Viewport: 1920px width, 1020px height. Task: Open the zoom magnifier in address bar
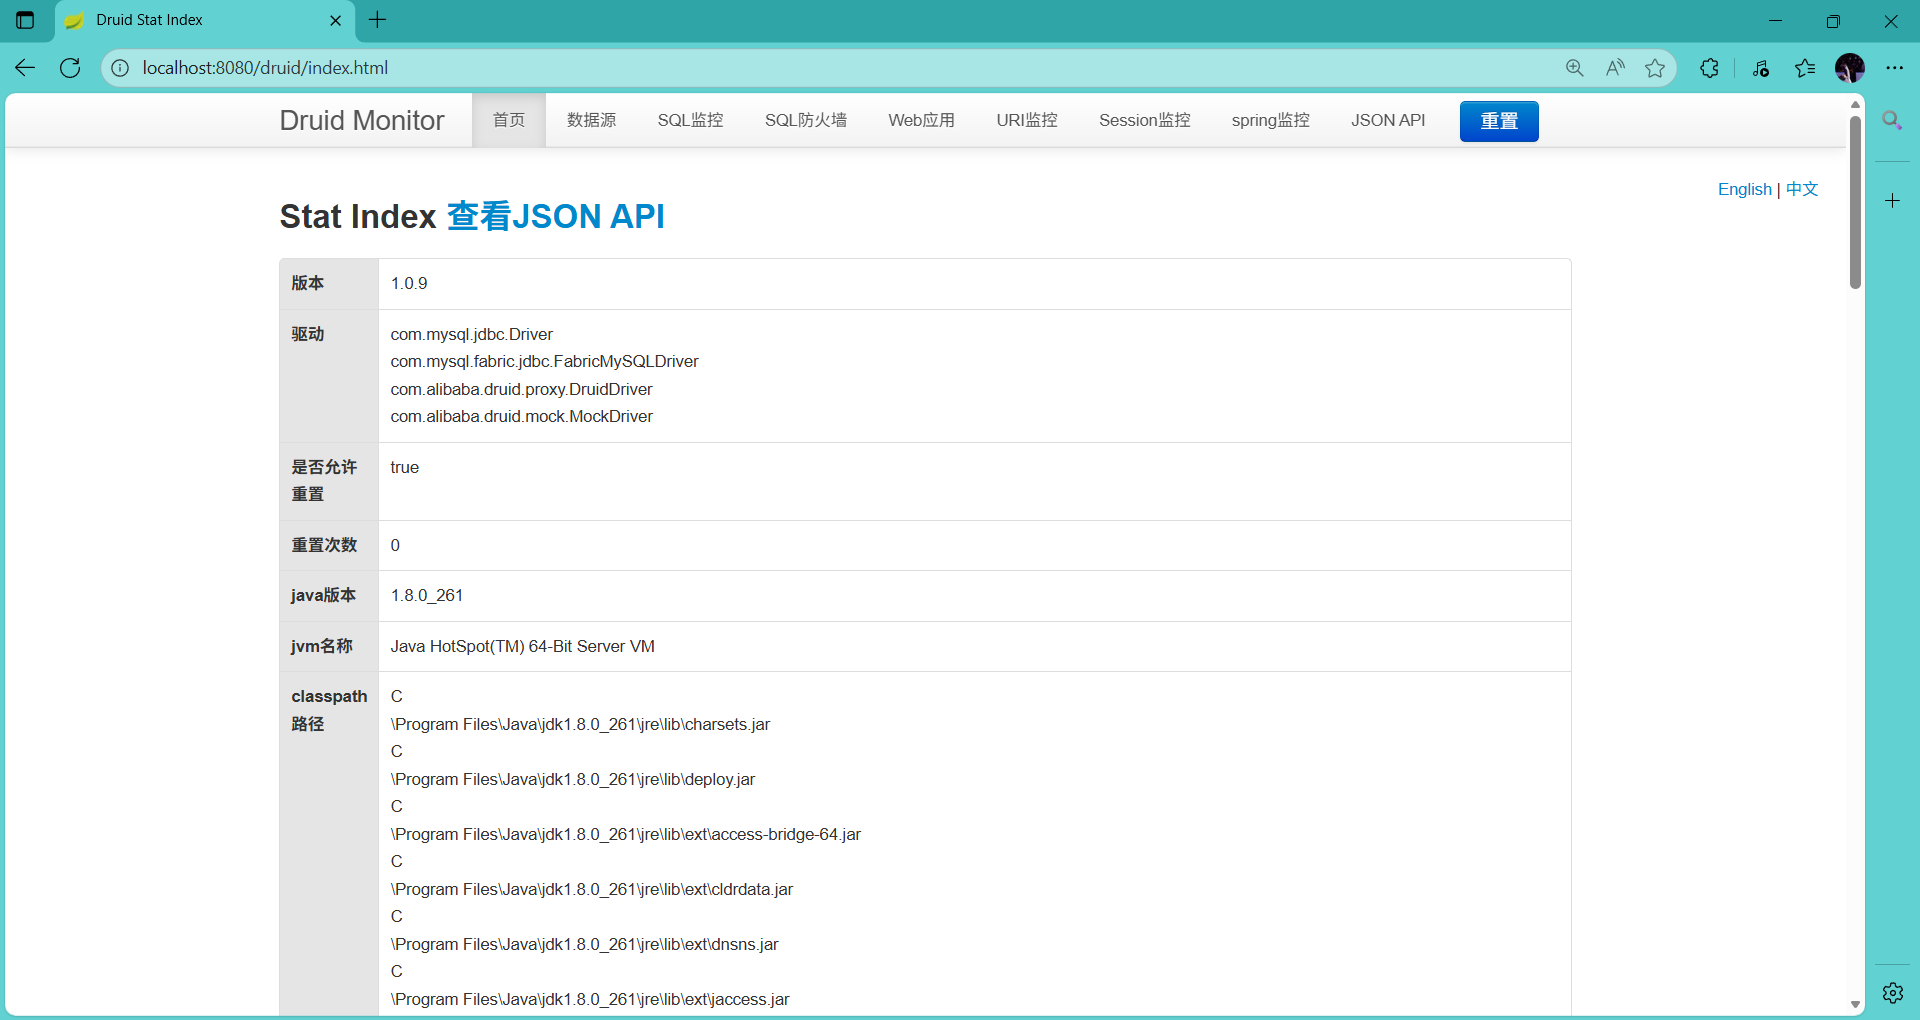(x=1575, y=68)
